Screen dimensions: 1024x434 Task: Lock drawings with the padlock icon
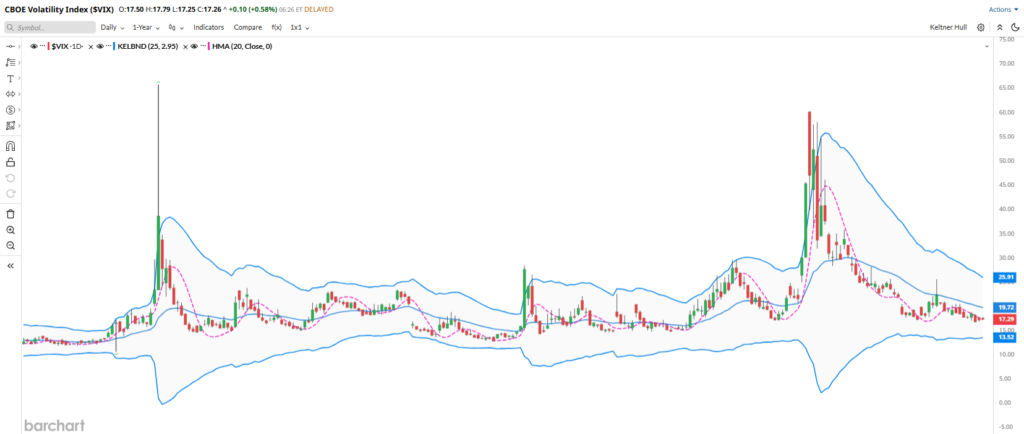pos(10,162)
